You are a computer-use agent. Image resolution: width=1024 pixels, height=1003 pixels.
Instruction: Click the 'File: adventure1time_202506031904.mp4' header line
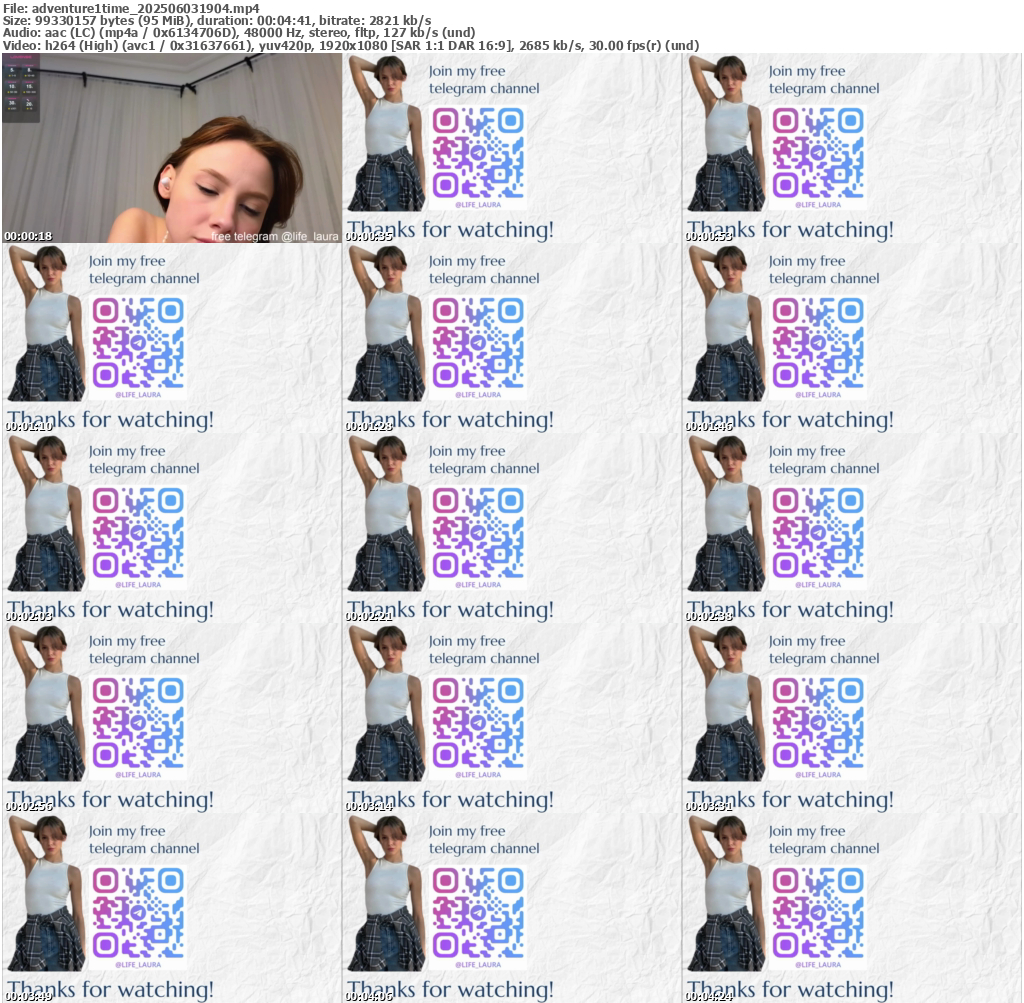pos(131,8)
